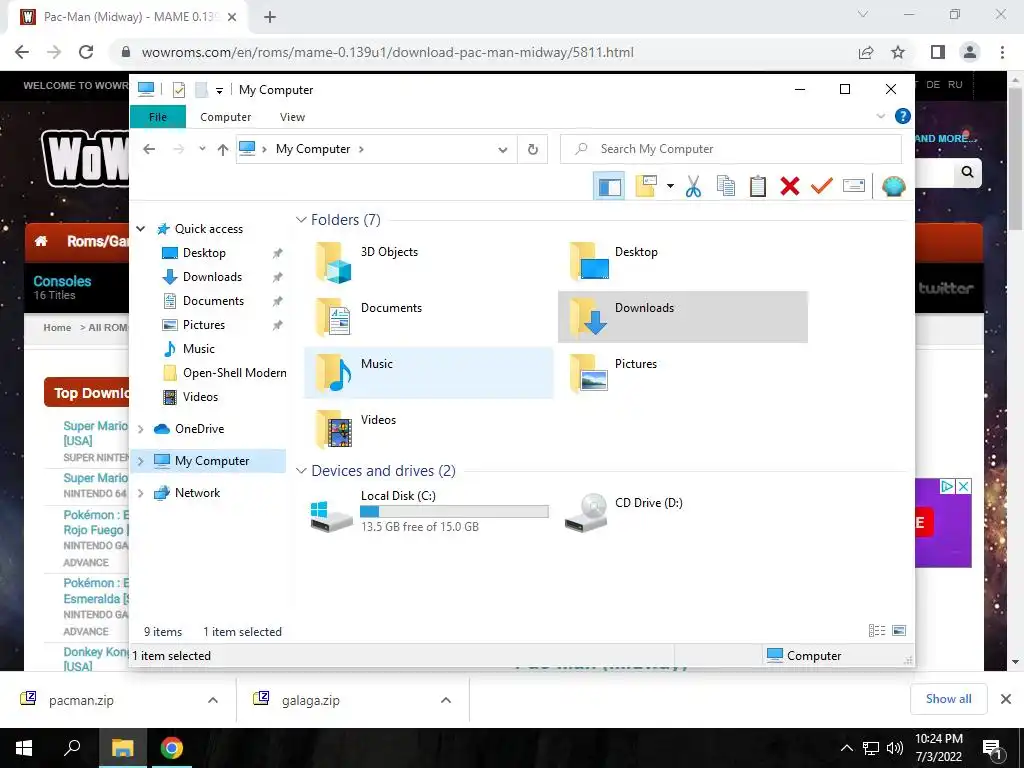This screenshot has width=1024, height=768.
Task: Open the address bar history dropdown
Action: [x=503, y=150]
